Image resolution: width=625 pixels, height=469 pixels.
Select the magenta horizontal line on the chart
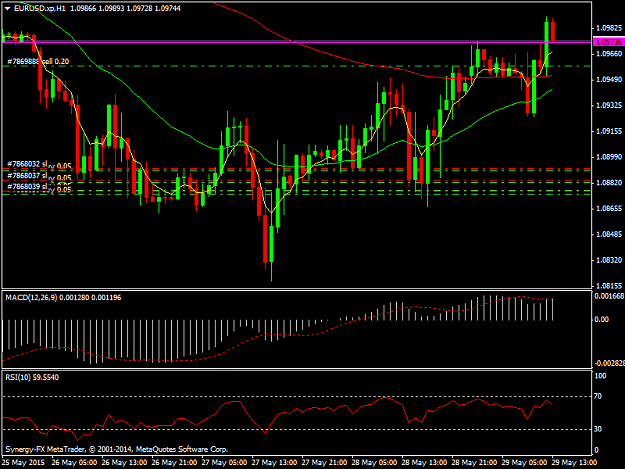(x=297, y=41)
